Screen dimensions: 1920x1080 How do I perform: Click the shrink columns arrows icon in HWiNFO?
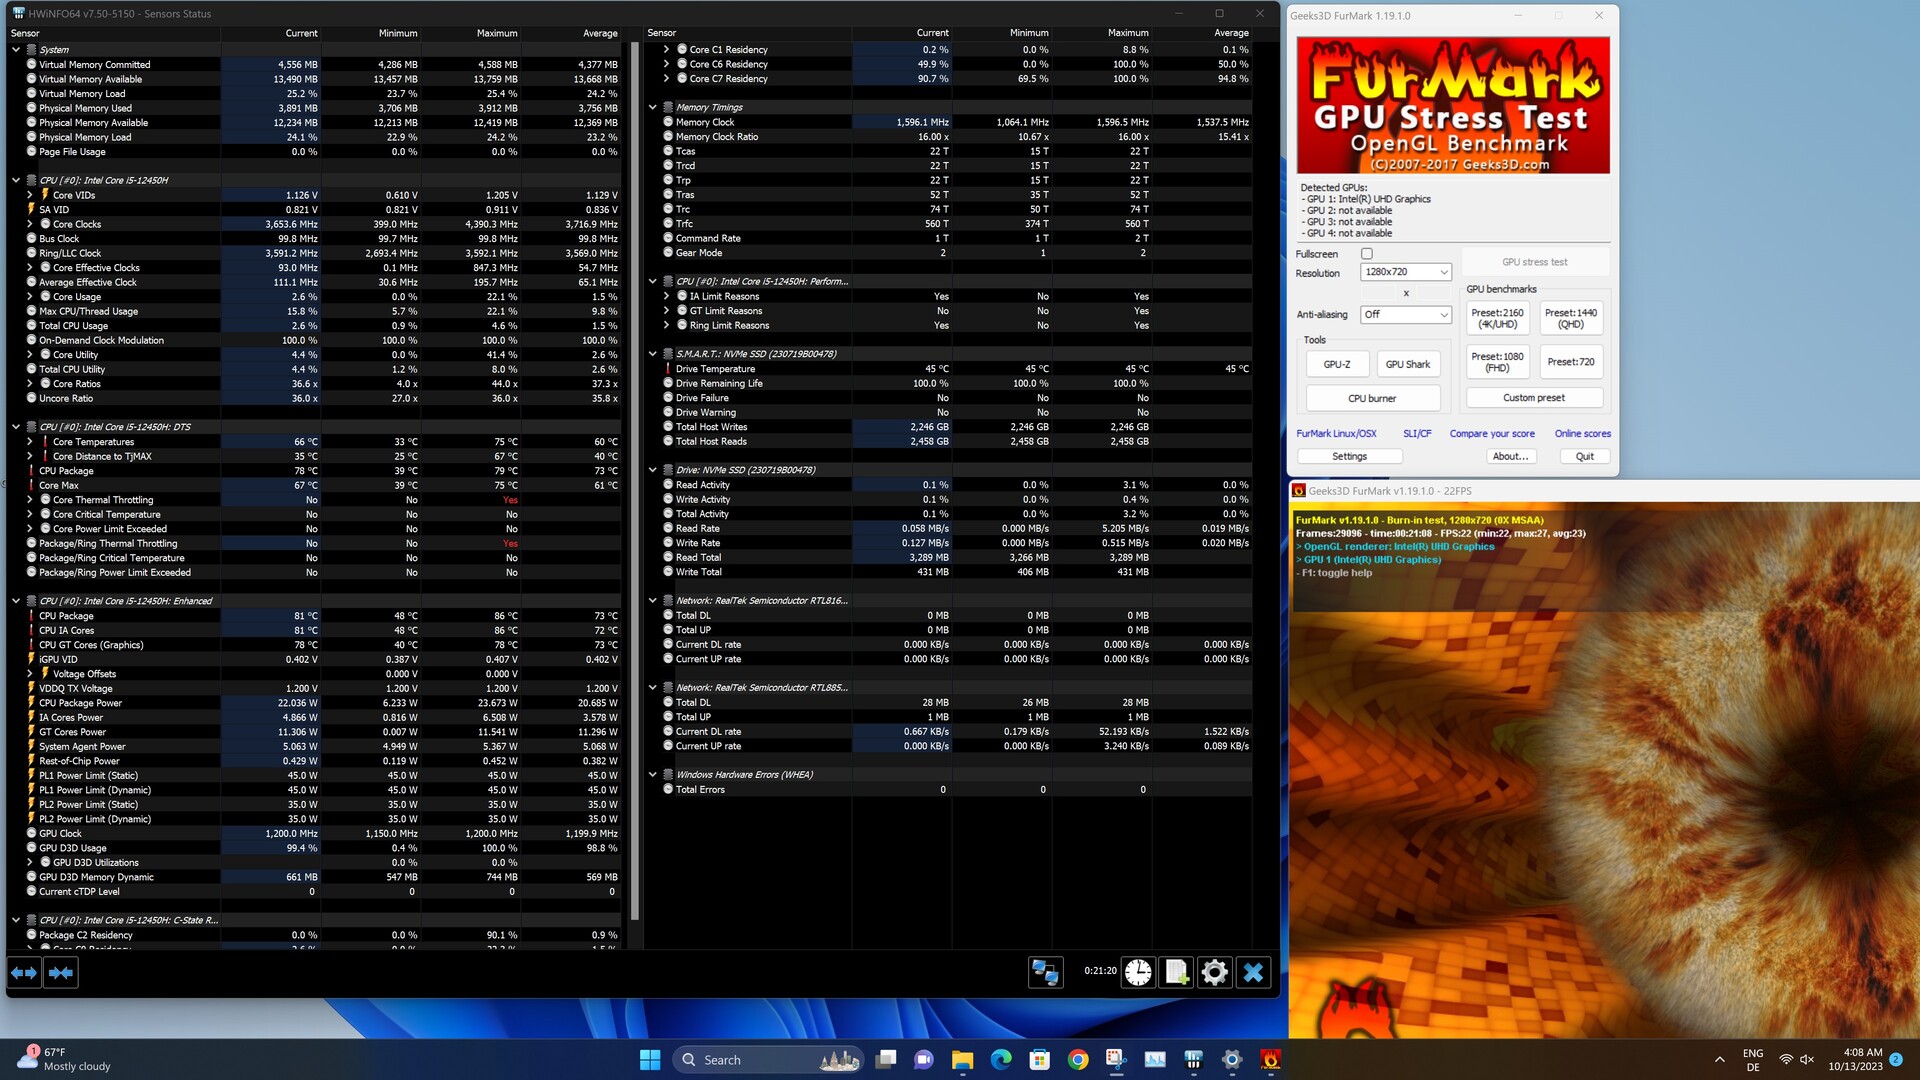click(x=61, y=972)
